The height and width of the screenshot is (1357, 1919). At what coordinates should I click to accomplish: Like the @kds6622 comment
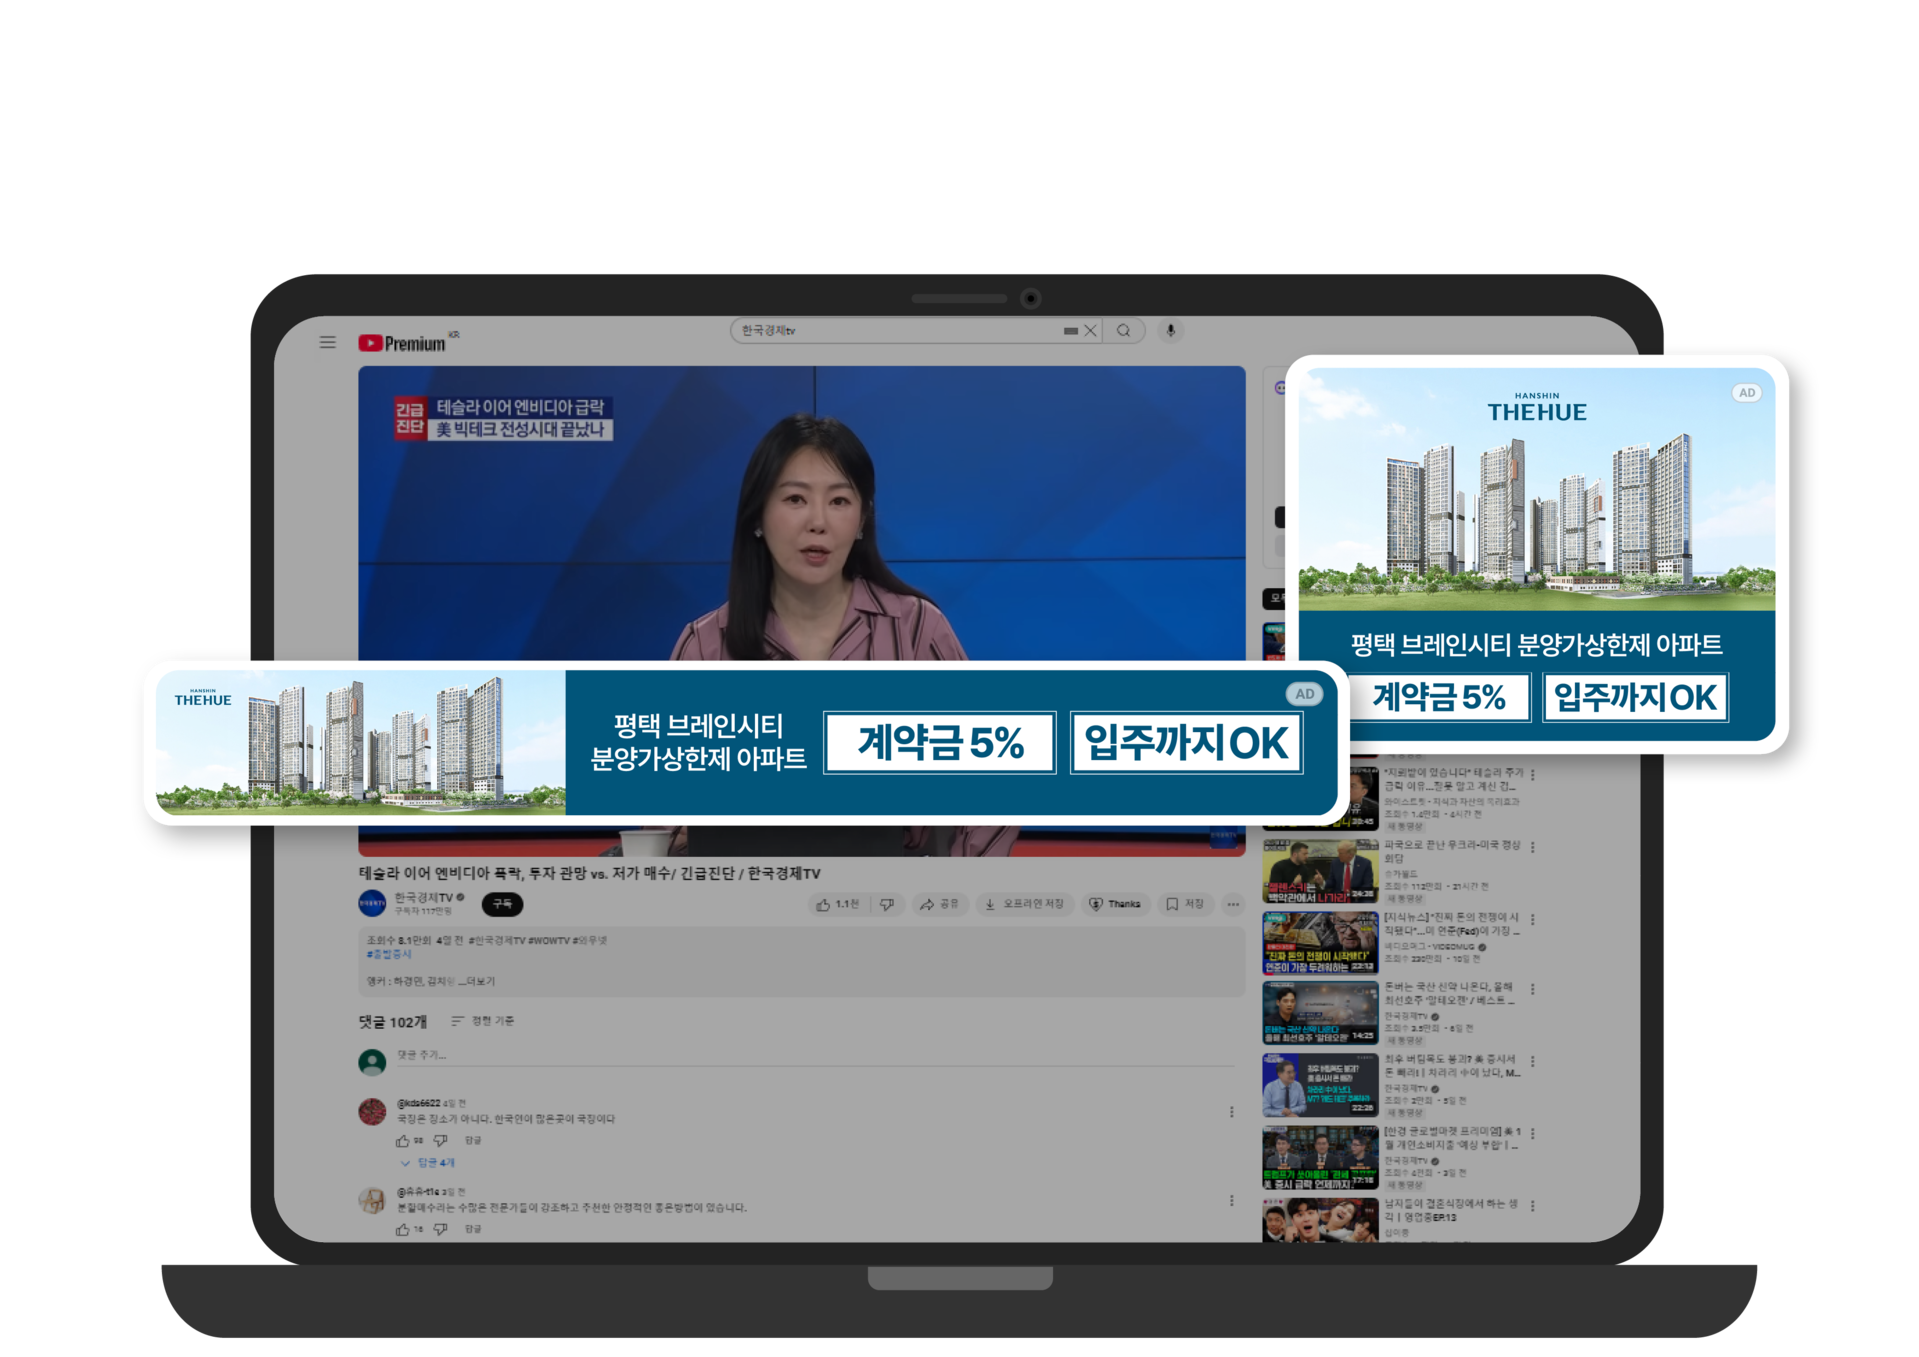tap(402, 1141)
